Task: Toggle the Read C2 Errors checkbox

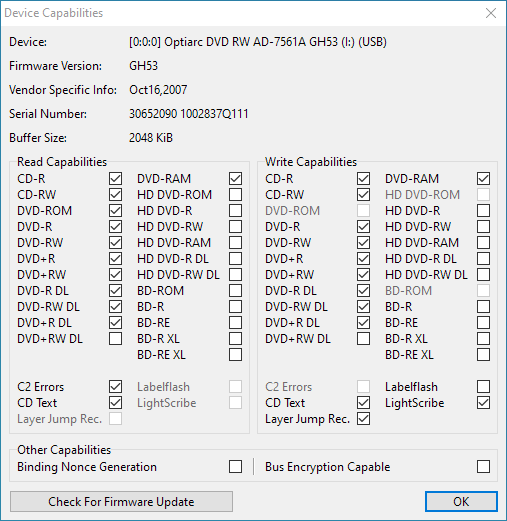Action: pos(115,387)
